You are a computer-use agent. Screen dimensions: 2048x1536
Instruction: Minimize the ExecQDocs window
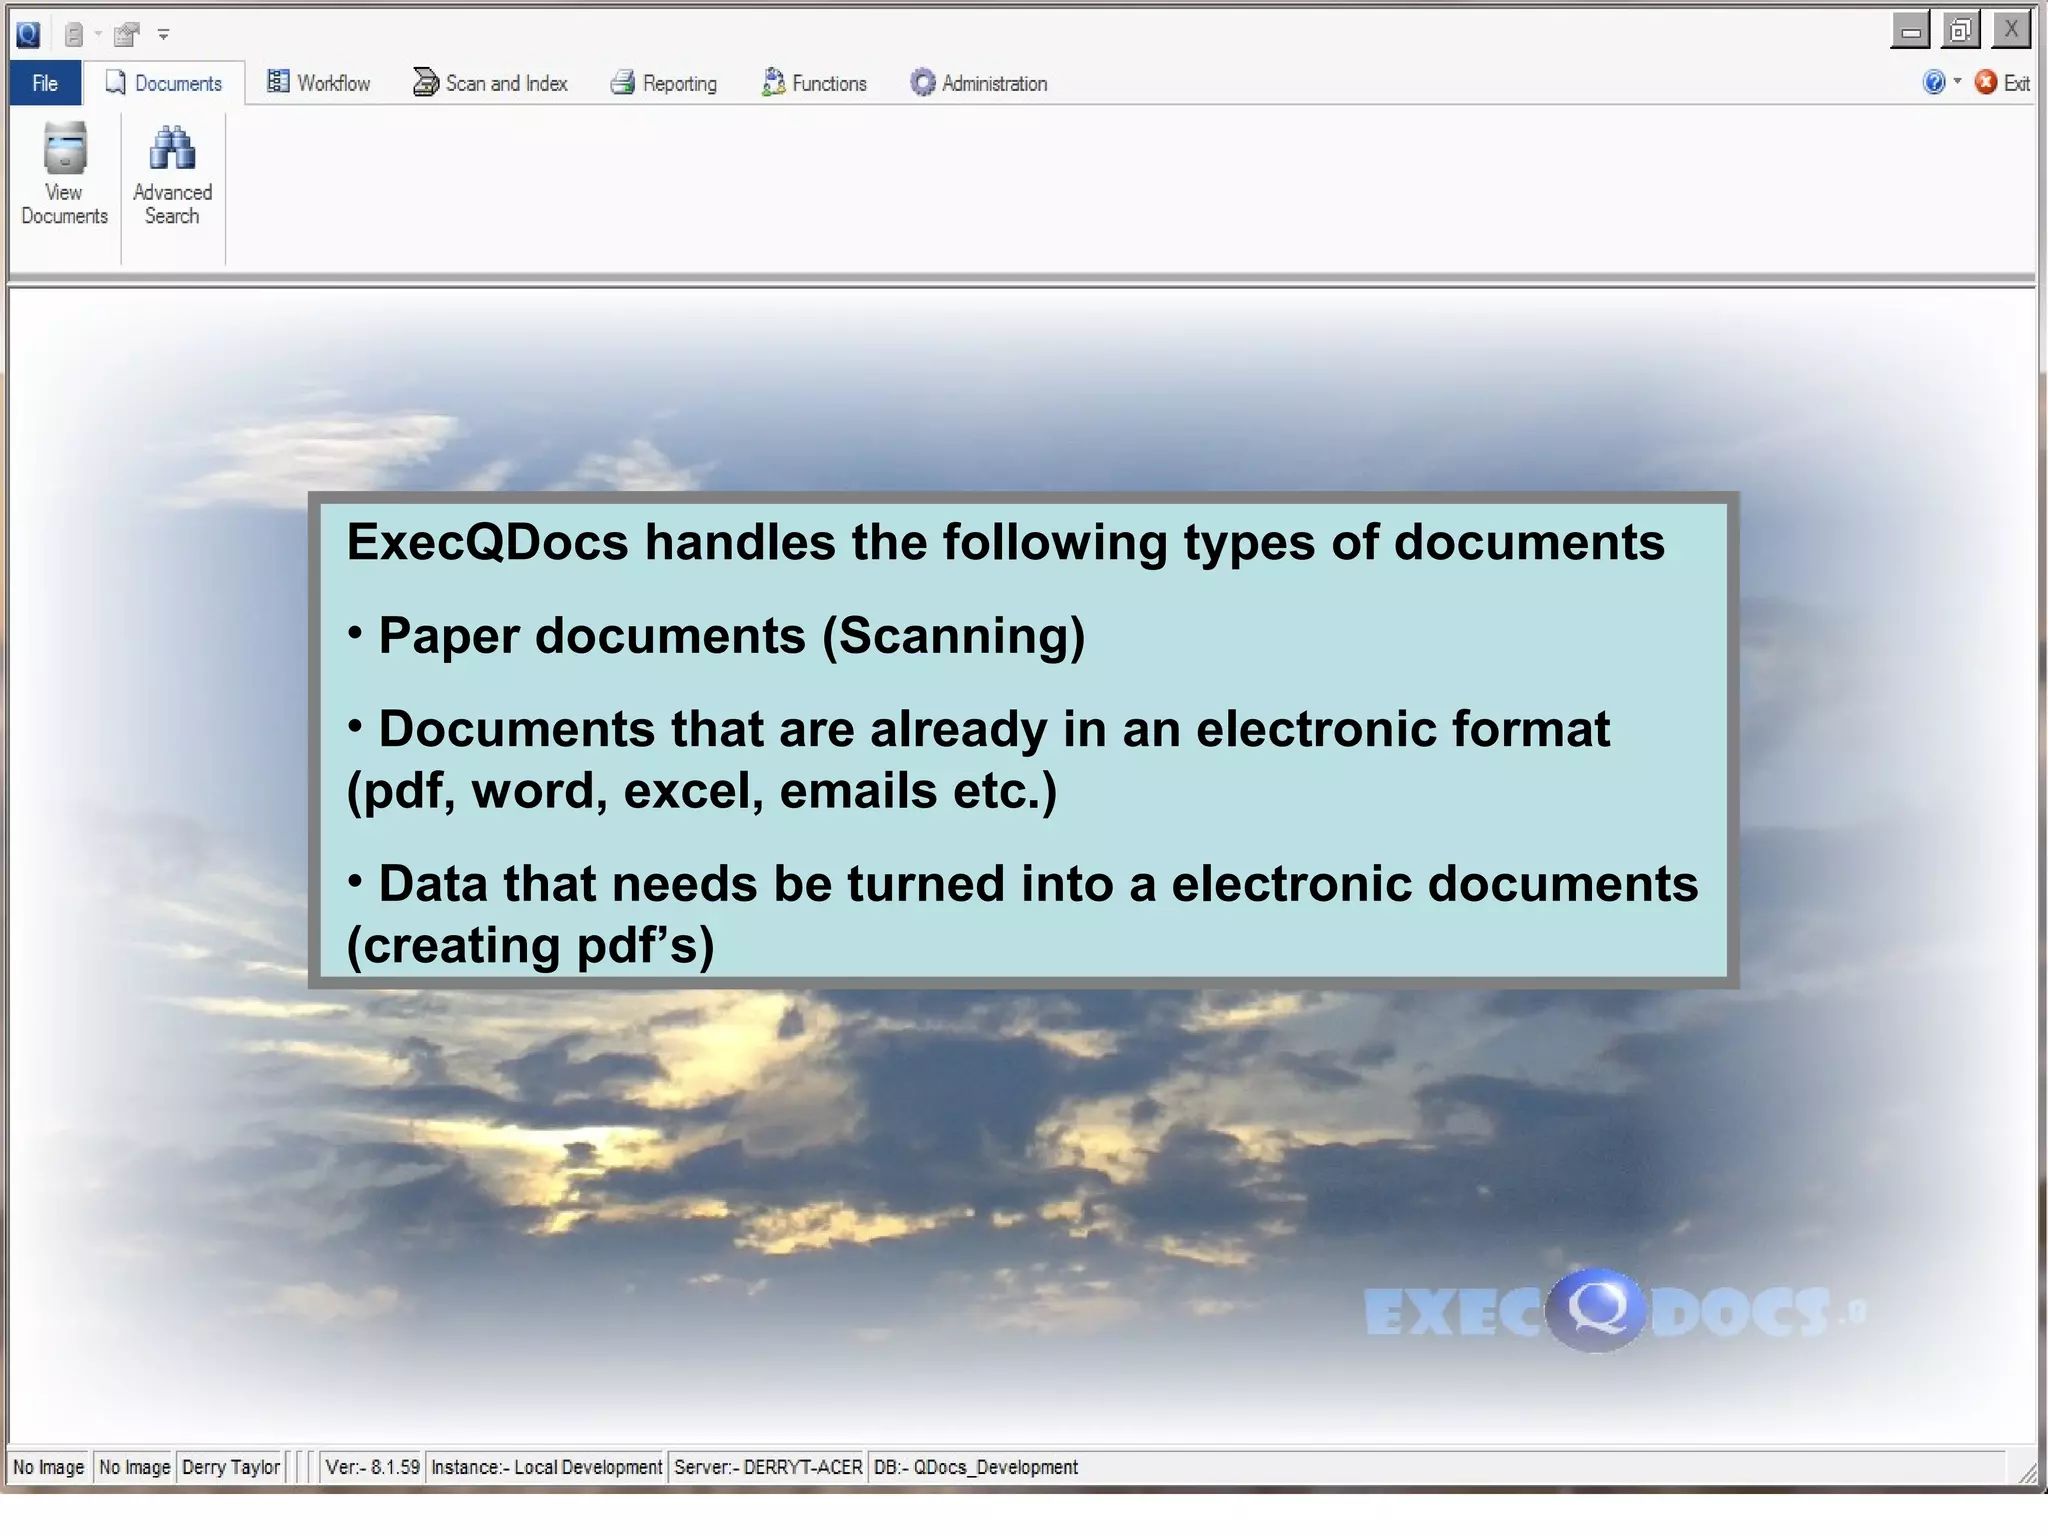[1911, 31]
